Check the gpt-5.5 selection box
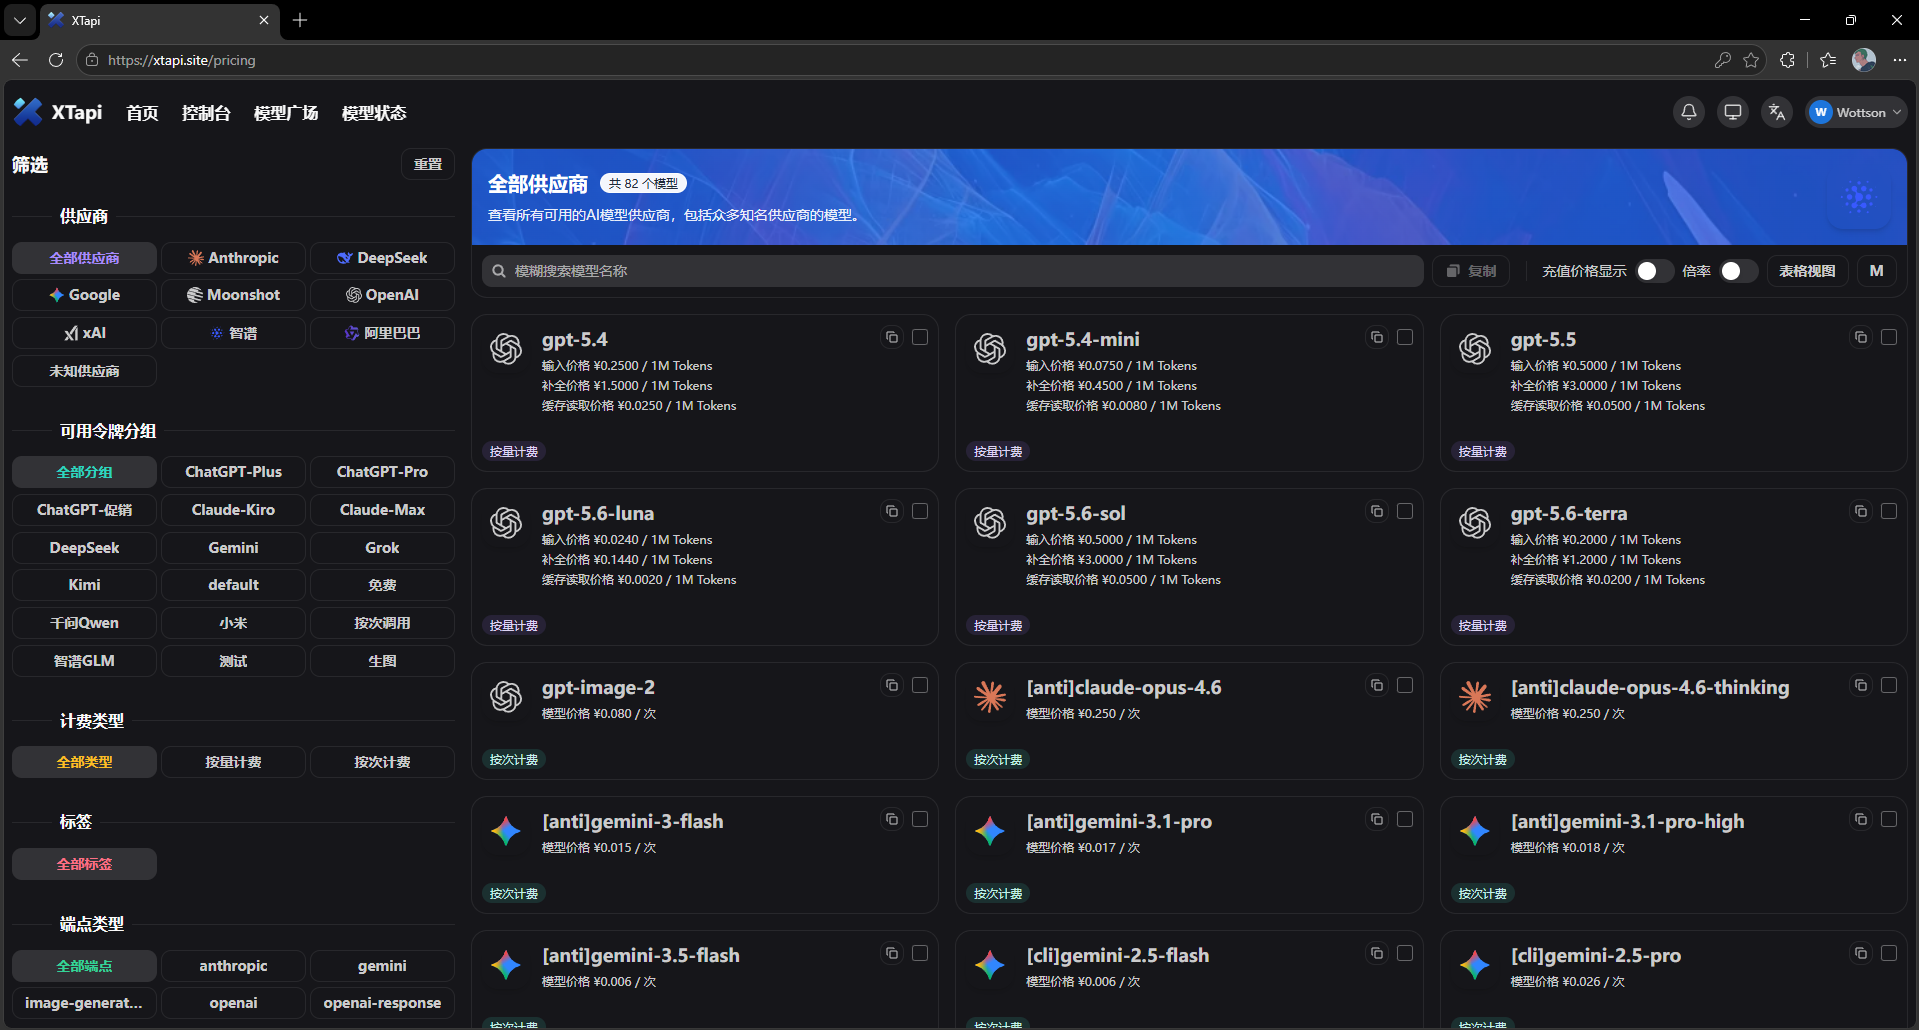 coord(1889,337)
